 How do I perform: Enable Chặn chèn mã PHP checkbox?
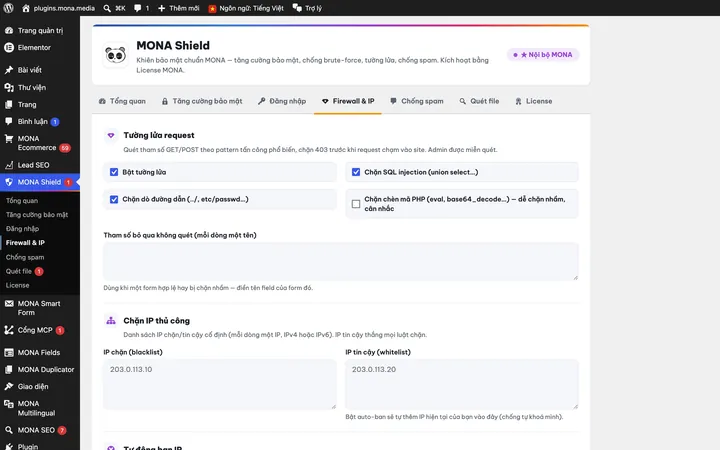pyautogui.click(x=356, y=204)
